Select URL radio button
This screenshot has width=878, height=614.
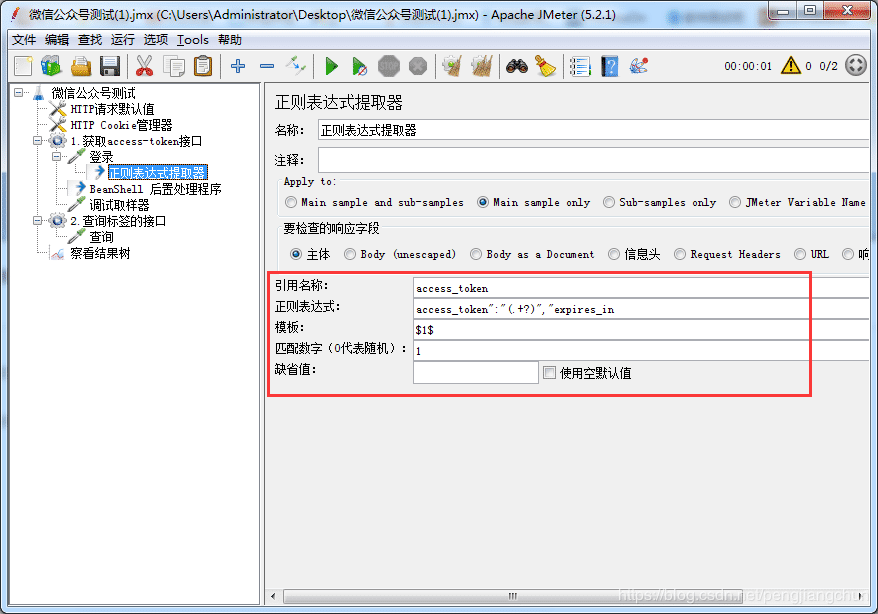pos(800,254)
